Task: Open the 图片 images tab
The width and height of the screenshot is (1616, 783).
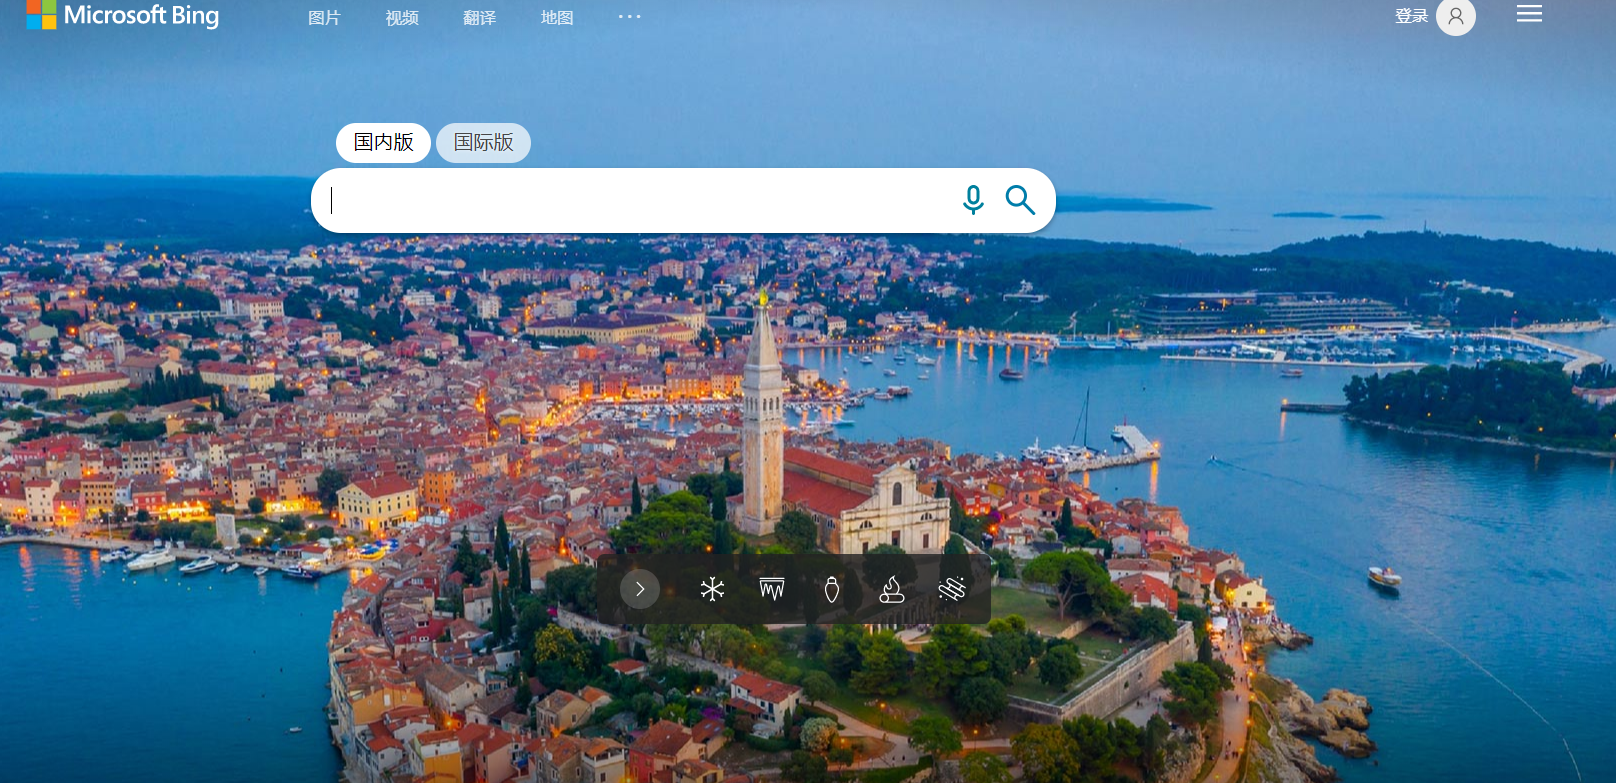Action: [324, 18]
